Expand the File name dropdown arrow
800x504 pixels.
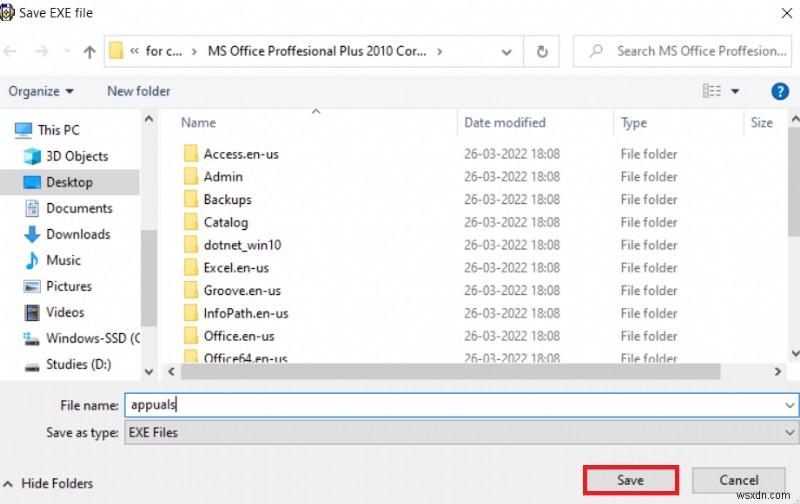click(789, 406)
